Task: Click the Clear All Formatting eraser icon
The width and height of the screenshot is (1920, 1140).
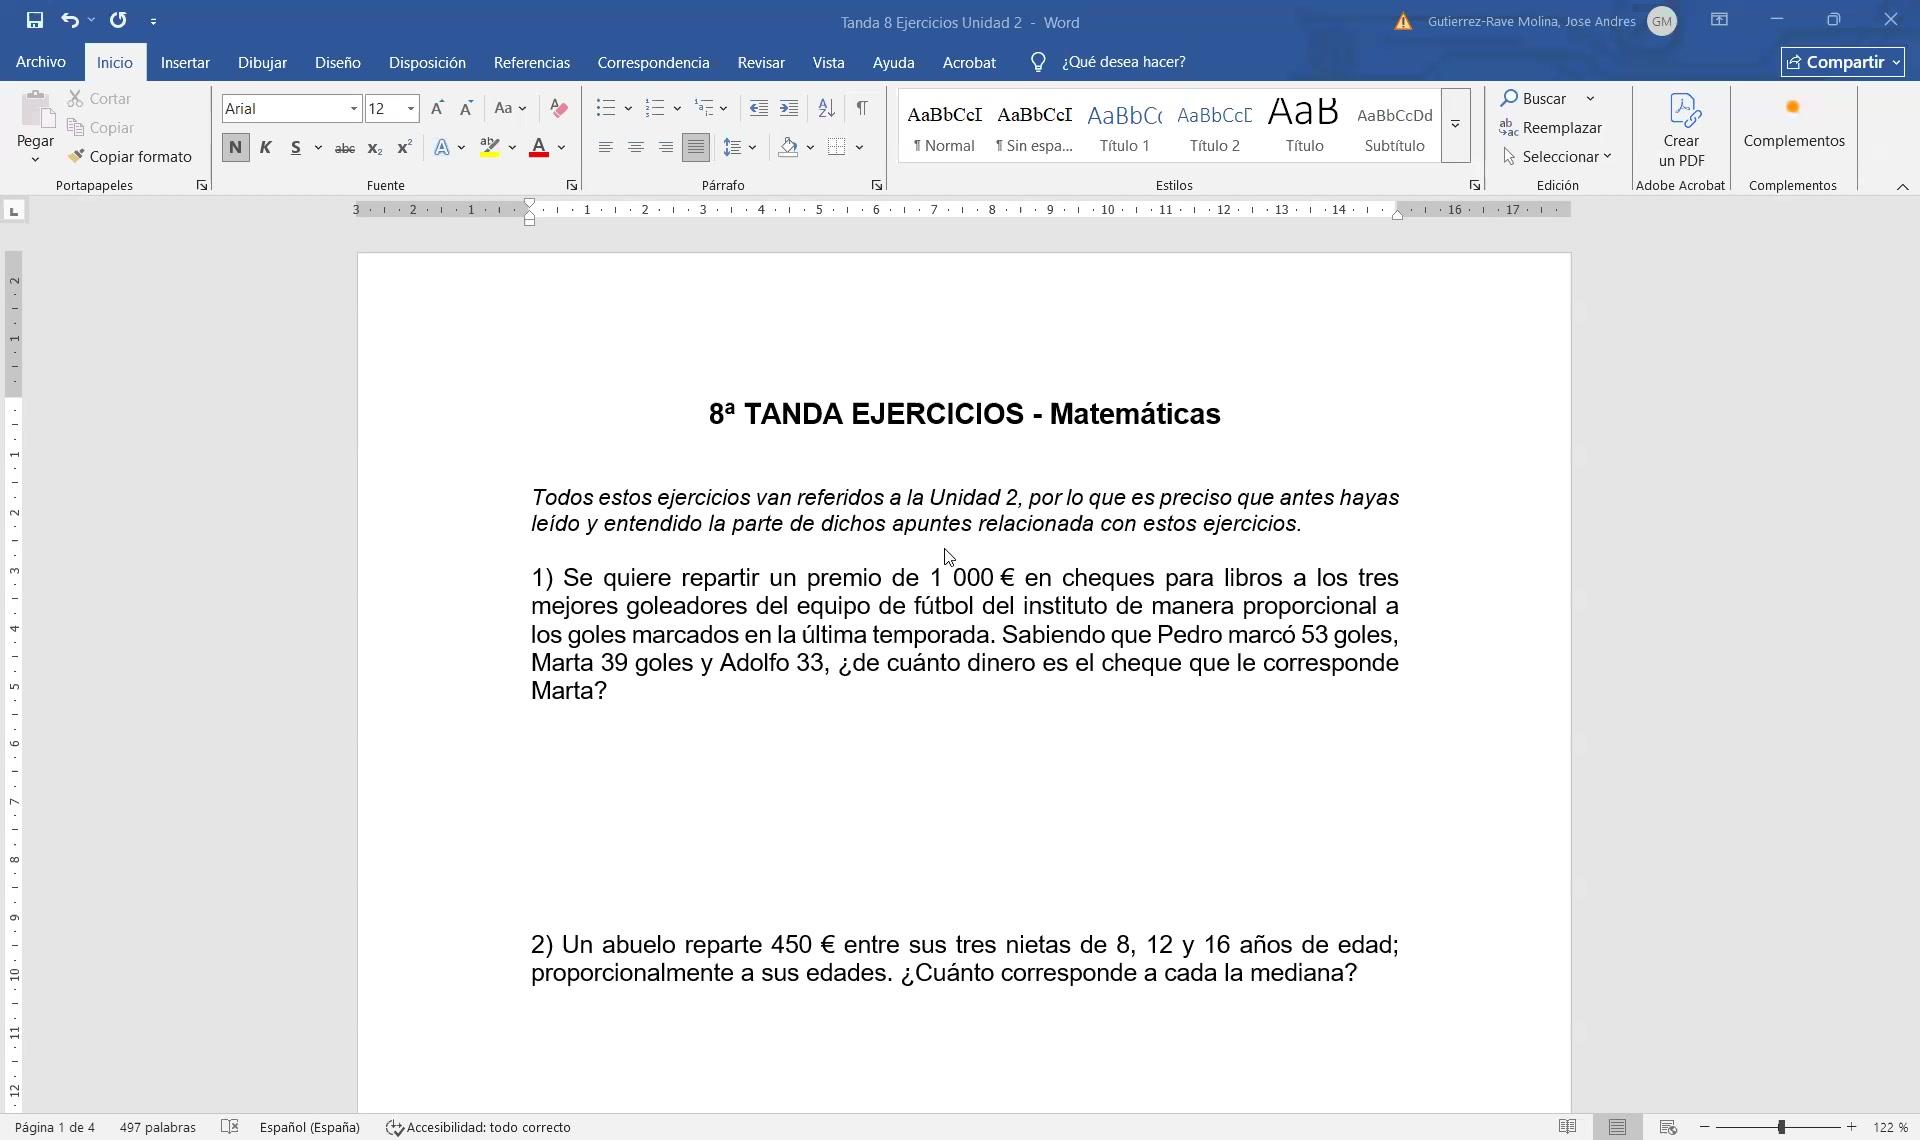Action: [559, 108]
